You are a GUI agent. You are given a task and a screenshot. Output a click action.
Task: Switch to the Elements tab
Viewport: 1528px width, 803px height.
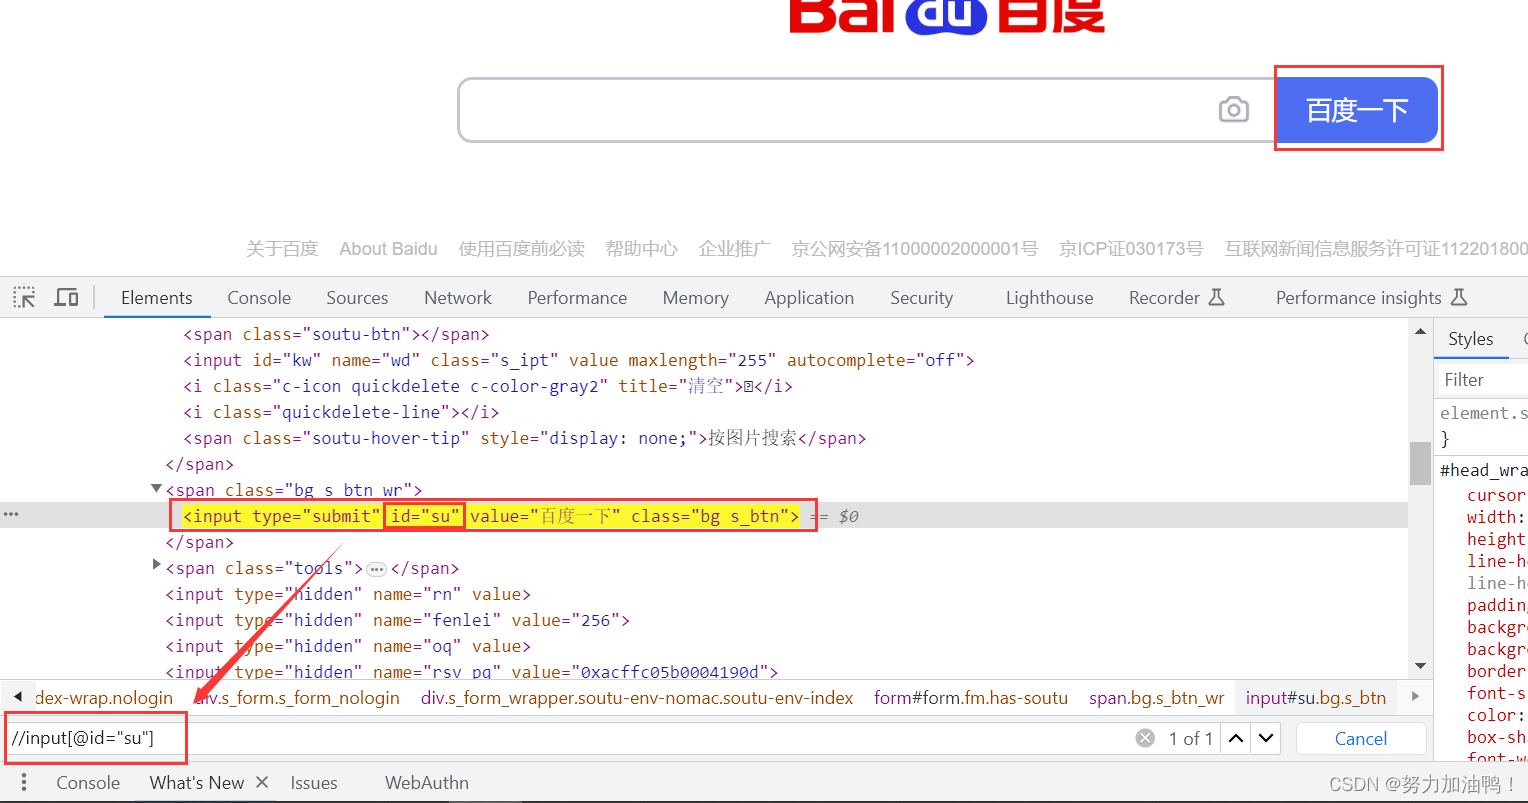(x=156, y=298)
